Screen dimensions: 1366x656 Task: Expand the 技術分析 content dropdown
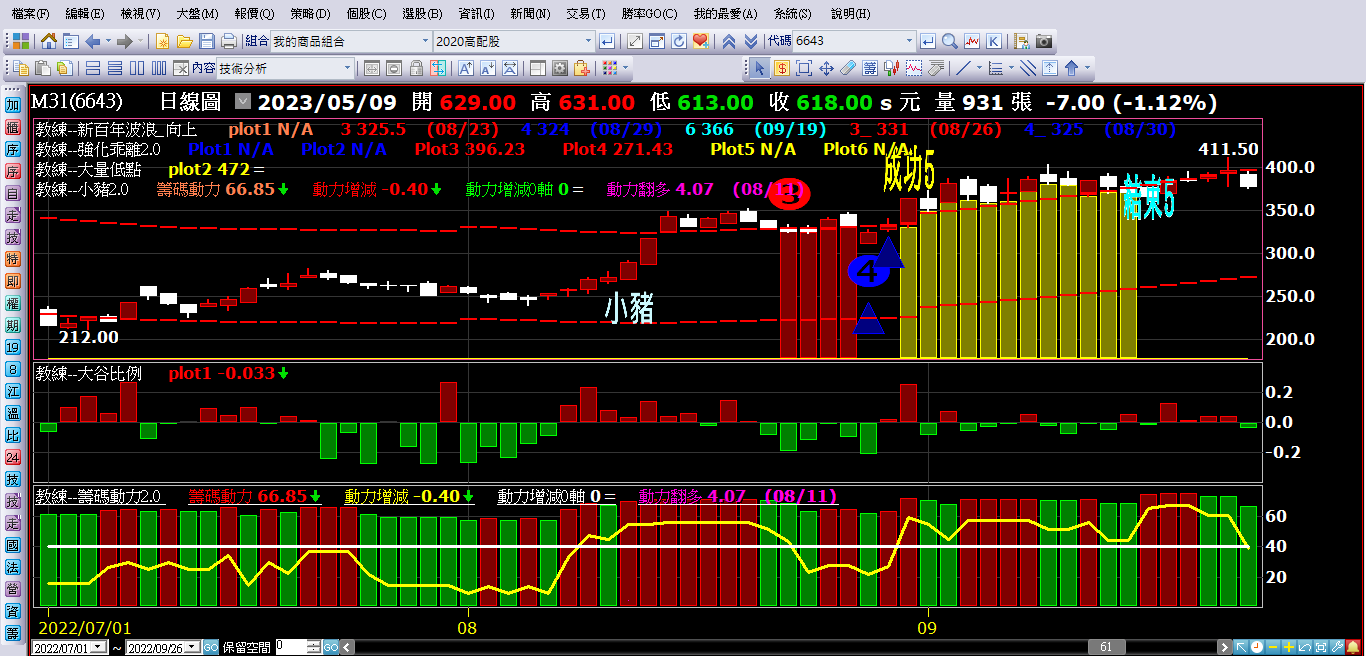348,68
